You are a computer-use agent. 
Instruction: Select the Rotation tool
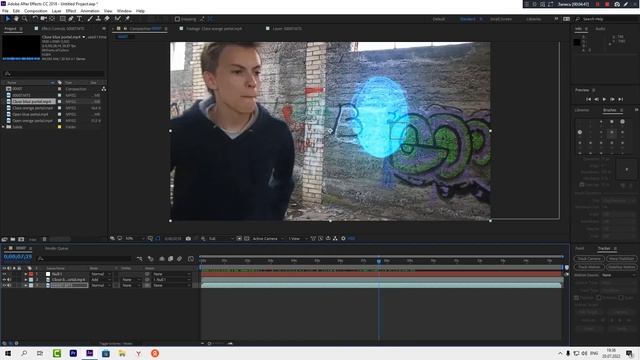coord(35,19)
